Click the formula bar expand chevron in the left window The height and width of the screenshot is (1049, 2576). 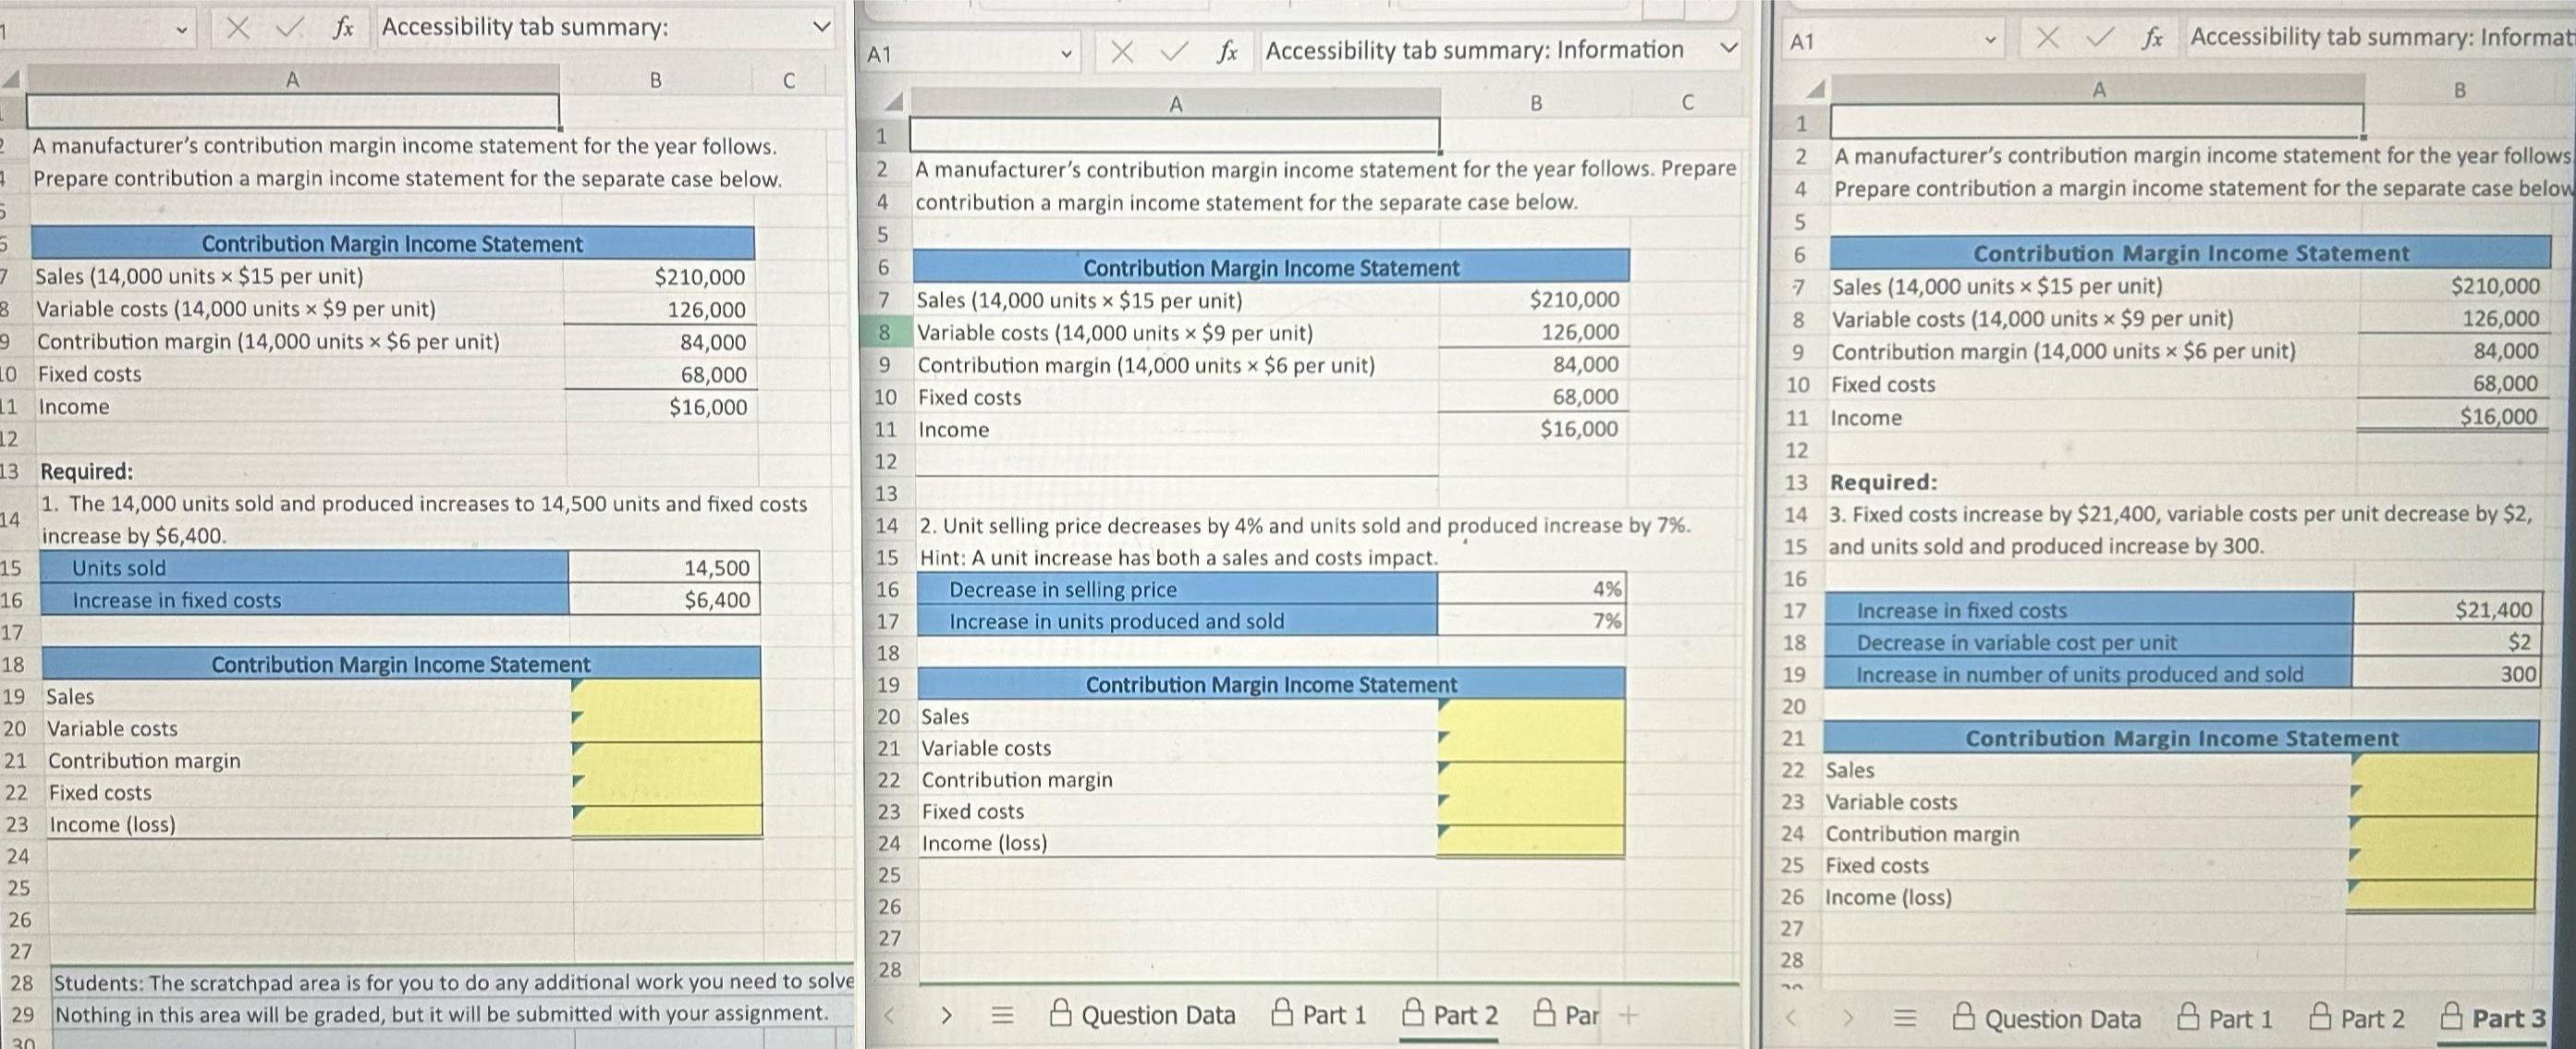tap(820, 27)
